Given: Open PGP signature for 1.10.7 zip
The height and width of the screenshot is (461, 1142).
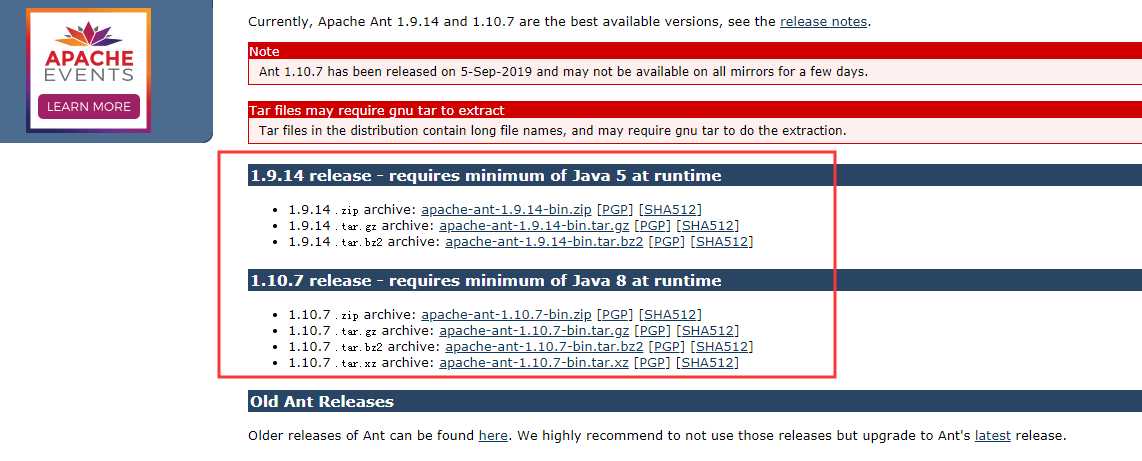Looking at the screenshot, I should click(x=615, y=315).
